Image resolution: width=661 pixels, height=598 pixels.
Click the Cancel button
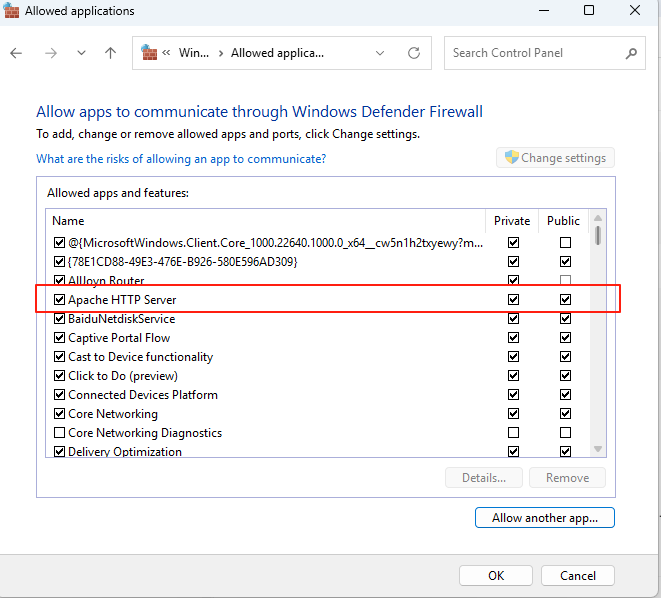pyautogui.click(x=578, y=576)
